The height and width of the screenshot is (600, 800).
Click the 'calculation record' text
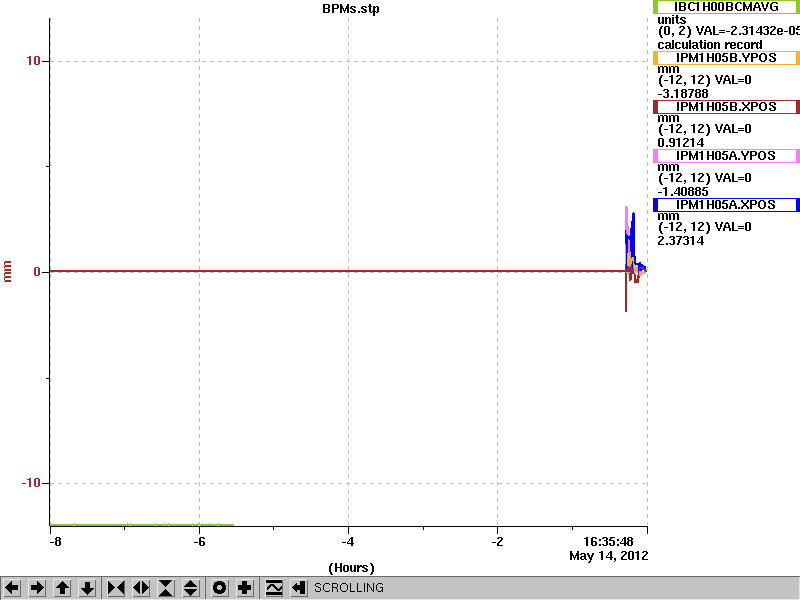(x=710, y=45)
